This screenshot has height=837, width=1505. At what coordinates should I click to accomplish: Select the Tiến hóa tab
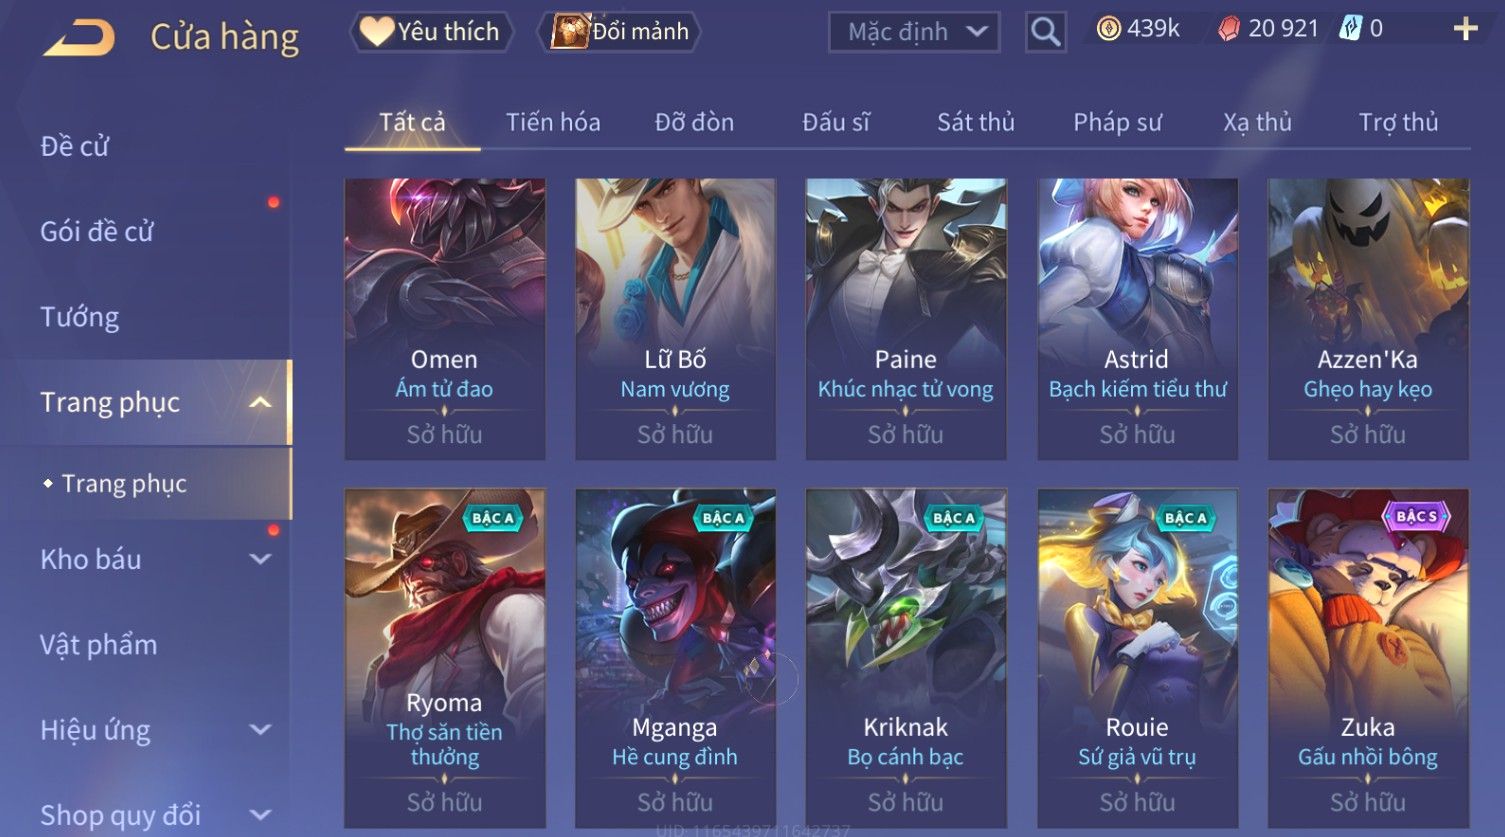pyautogui.click(x=553, y=122)
